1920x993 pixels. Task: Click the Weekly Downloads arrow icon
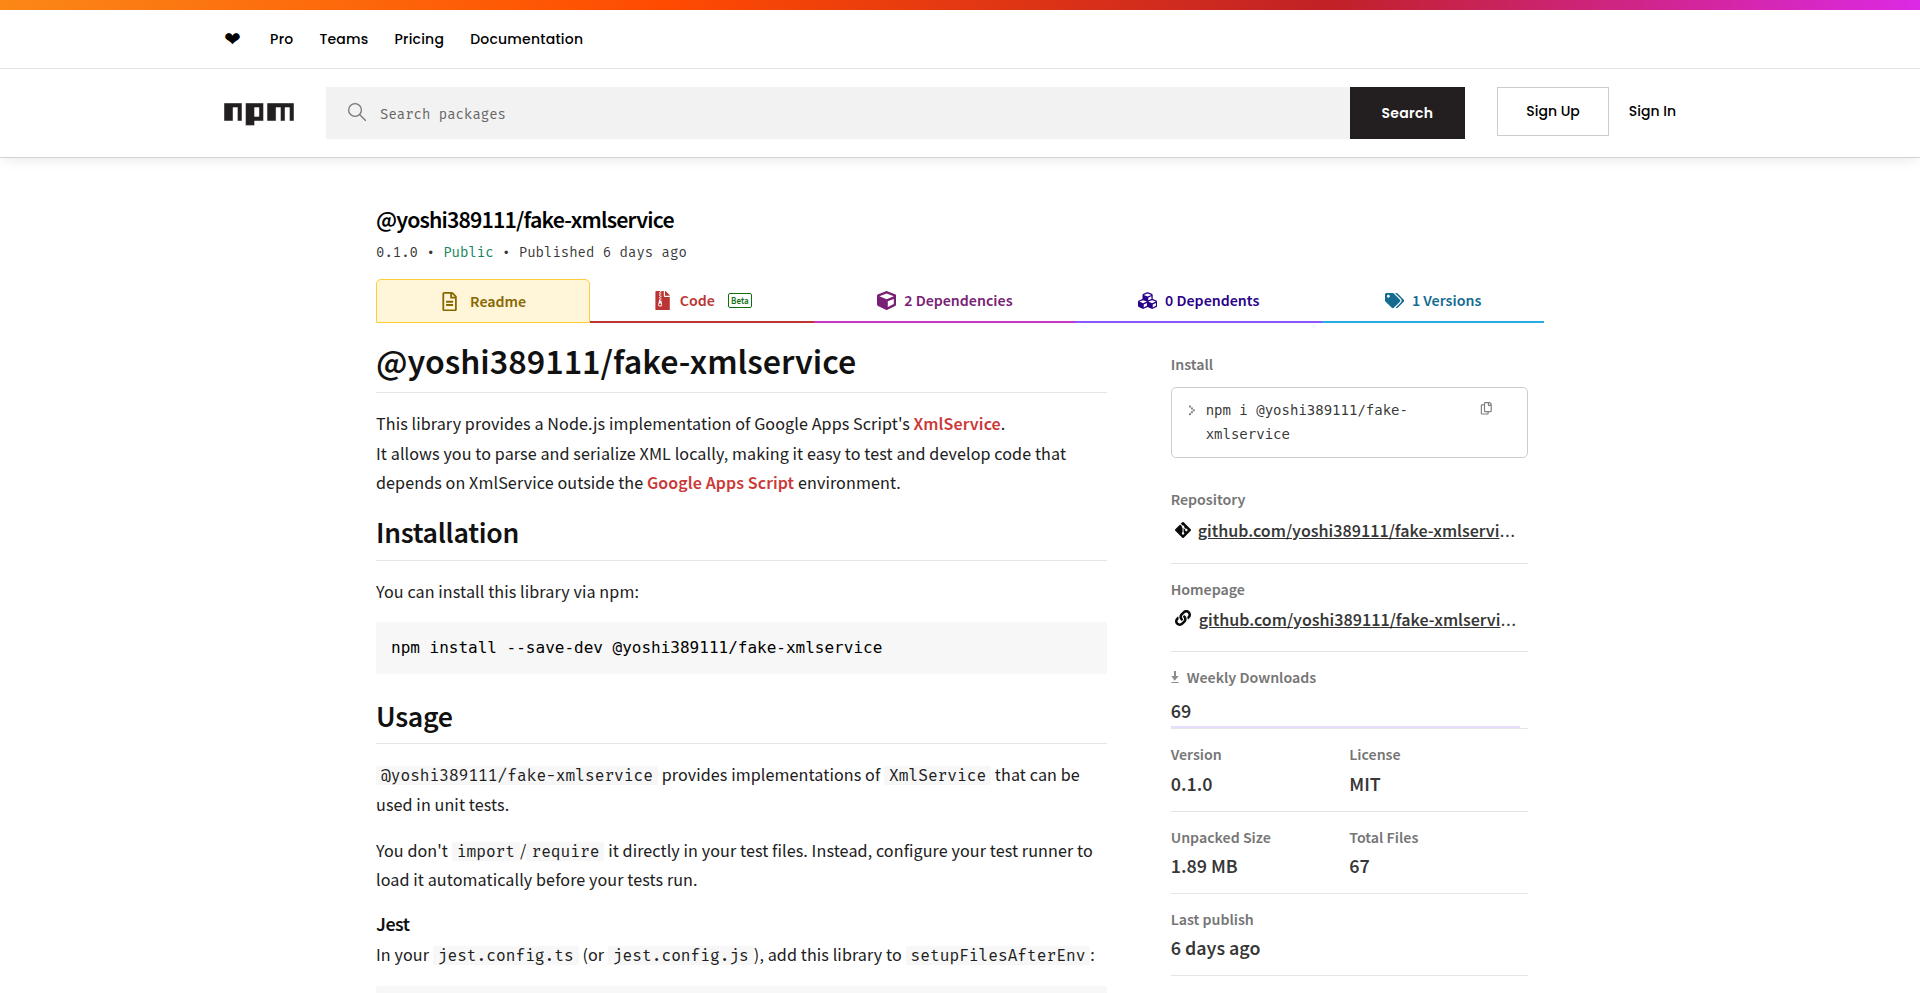(x=1175, y=677)
